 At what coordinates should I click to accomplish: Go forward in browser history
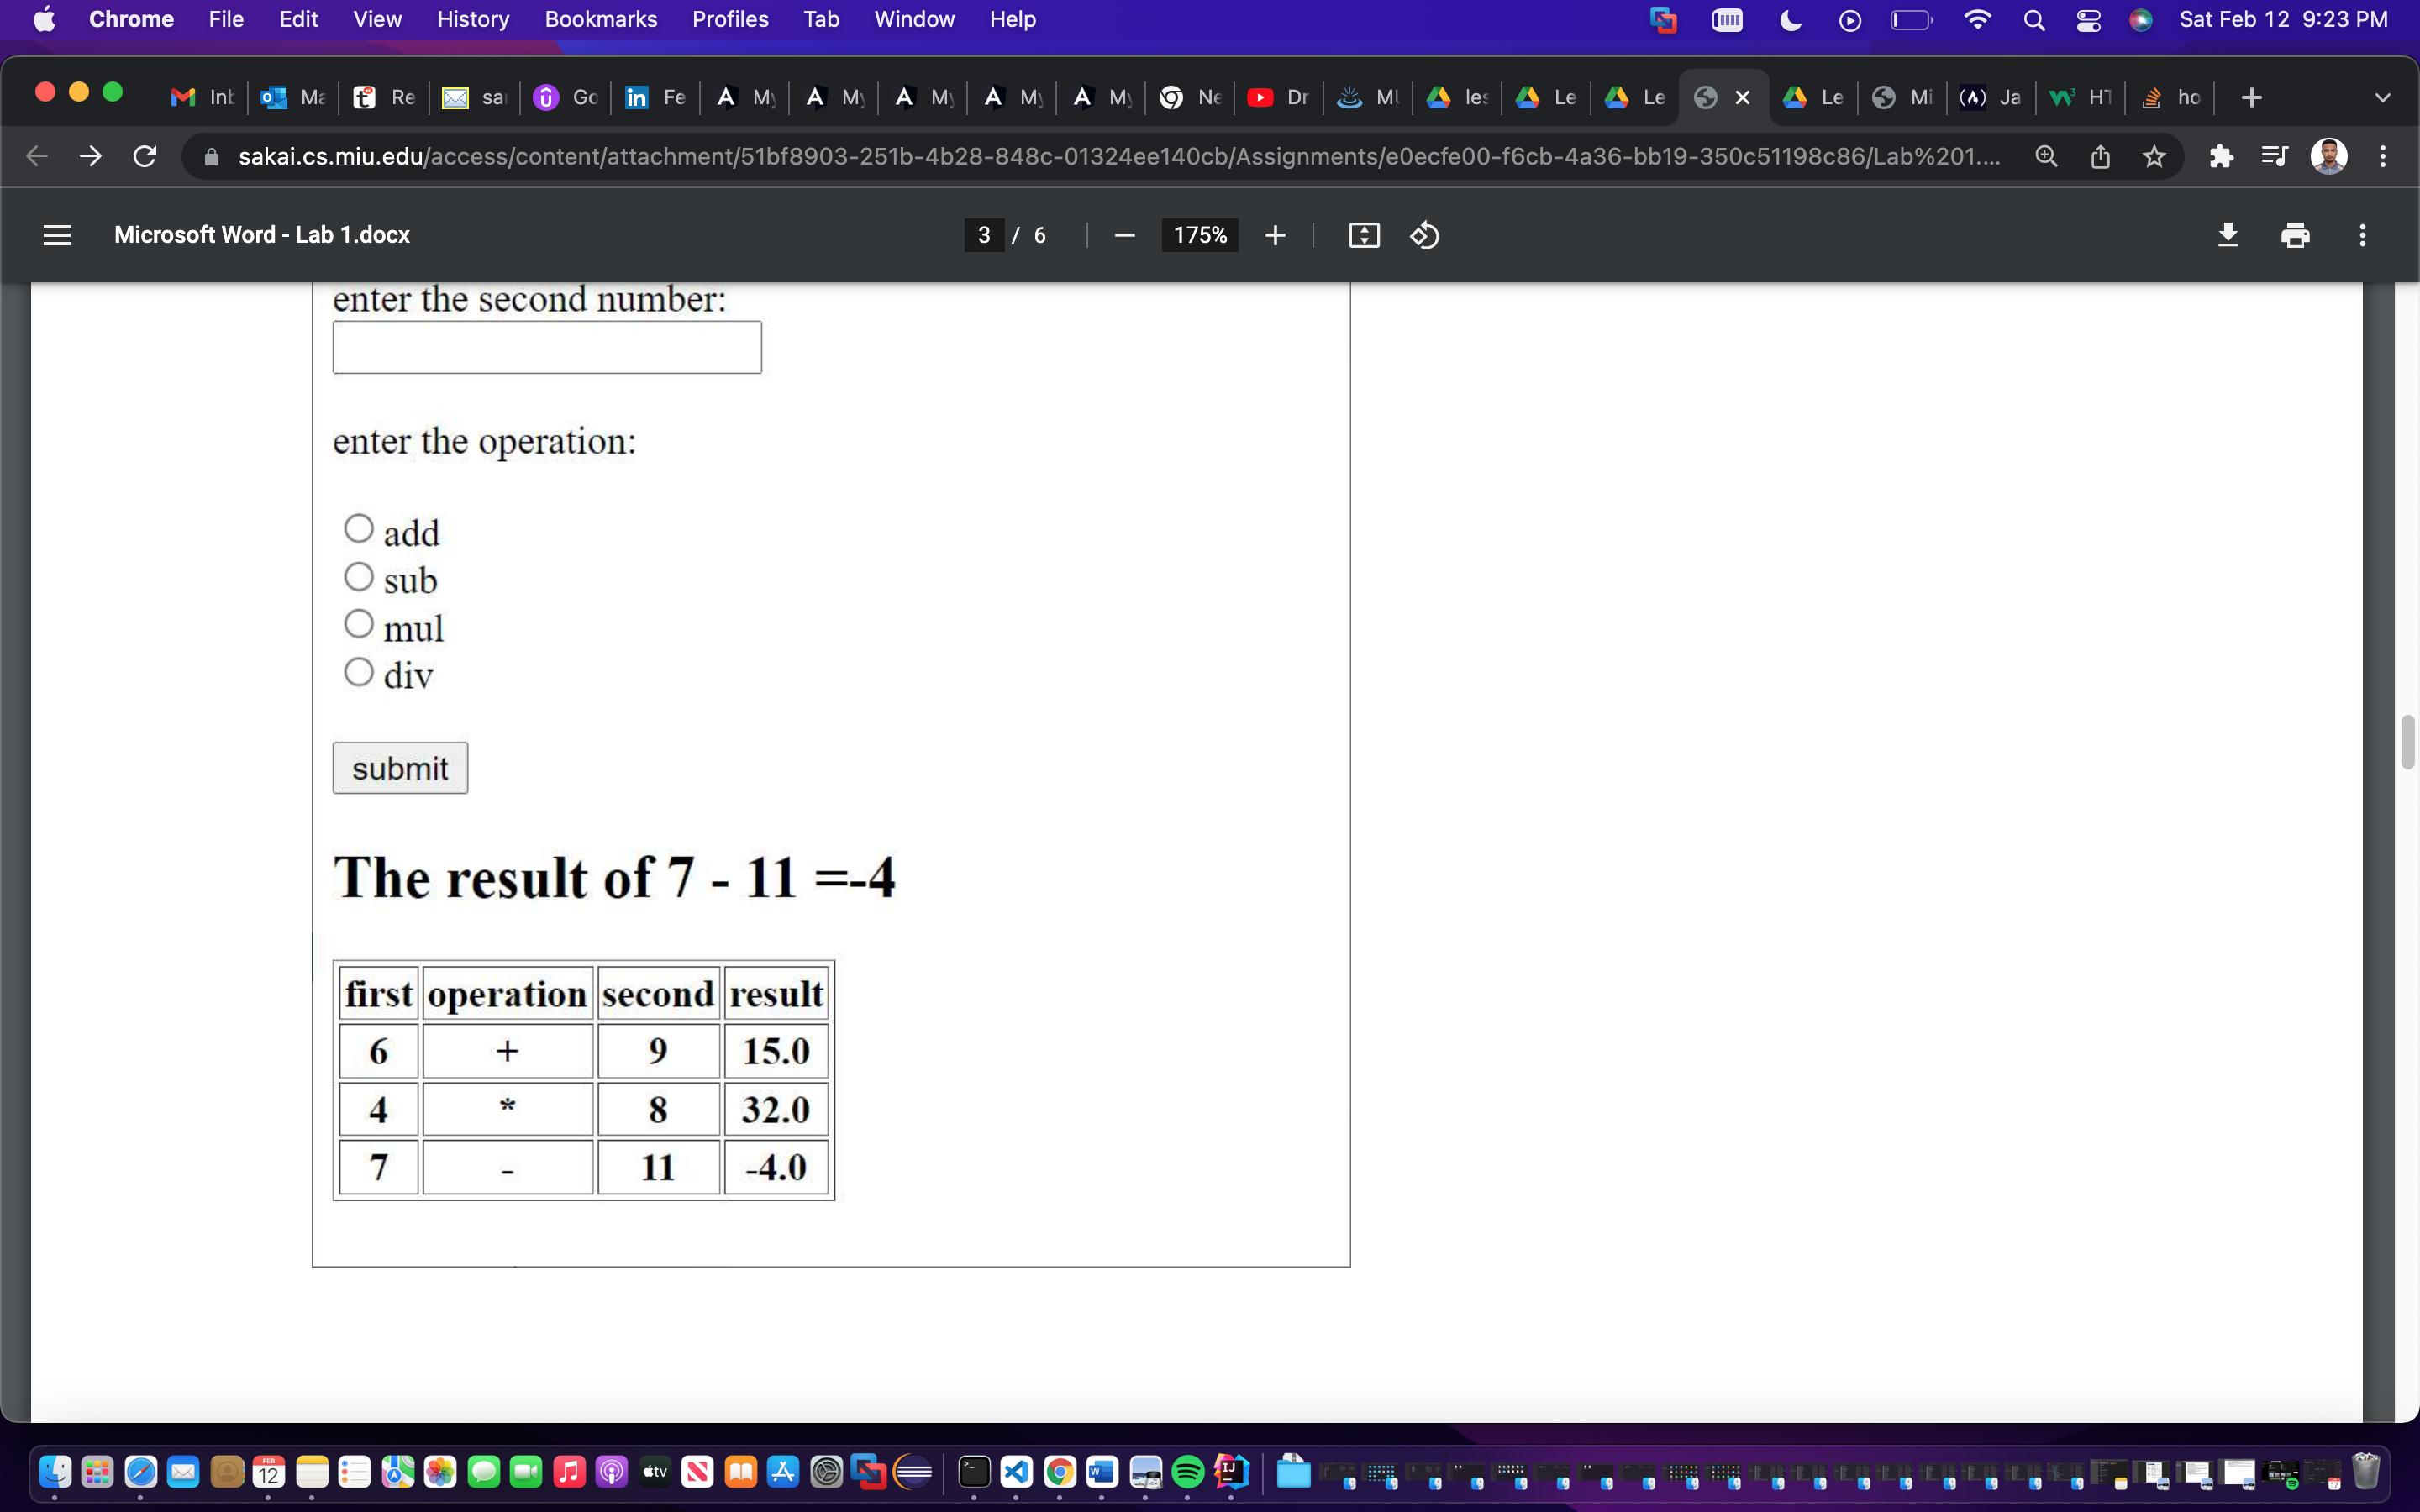click(91, 156)
